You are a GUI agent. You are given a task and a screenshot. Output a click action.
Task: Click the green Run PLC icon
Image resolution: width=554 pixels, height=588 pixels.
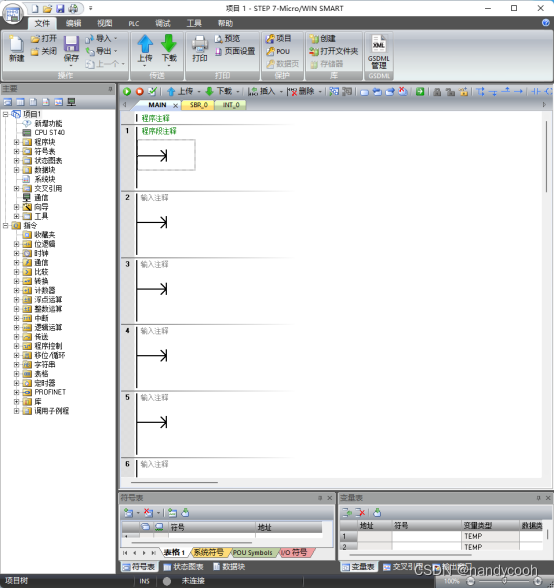click(x=127, y=91)
